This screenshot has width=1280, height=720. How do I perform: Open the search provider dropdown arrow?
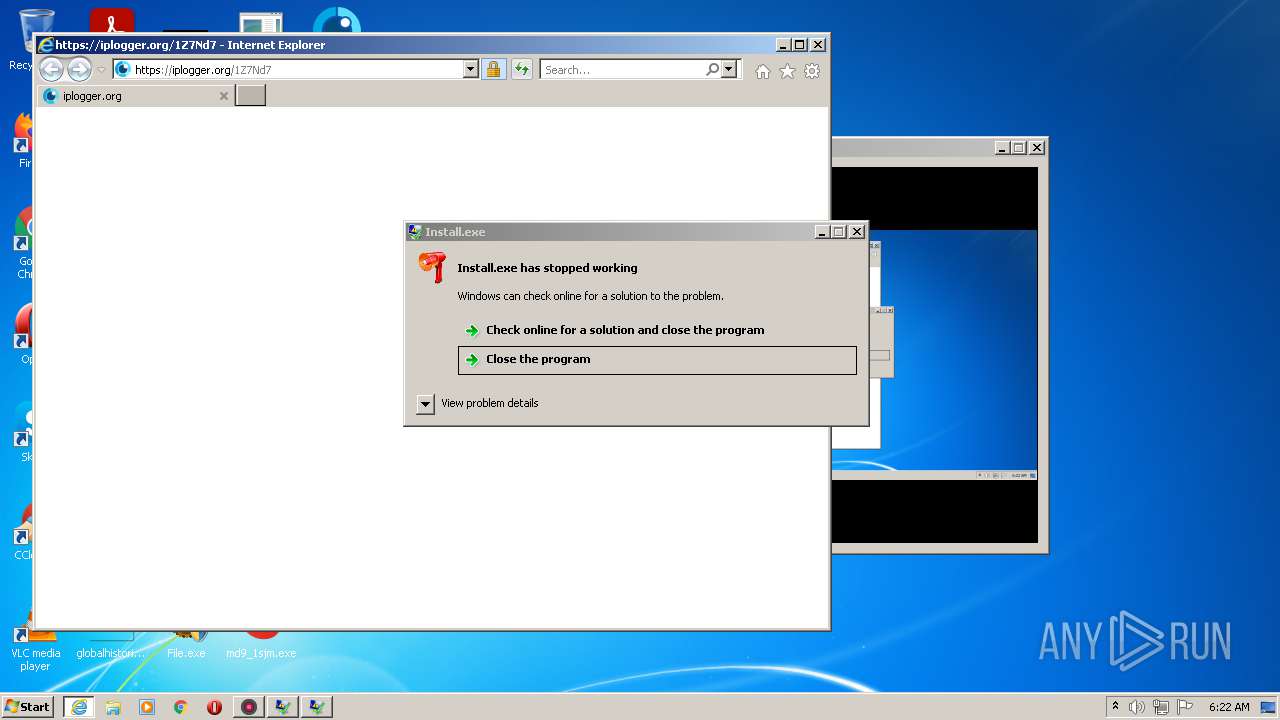(x=729, y=69)
